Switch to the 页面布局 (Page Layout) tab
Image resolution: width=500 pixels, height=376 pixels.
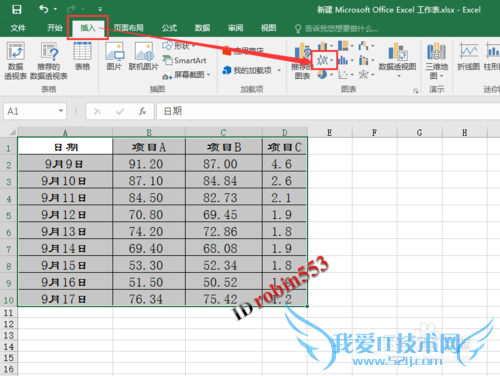tap(129, 28)
